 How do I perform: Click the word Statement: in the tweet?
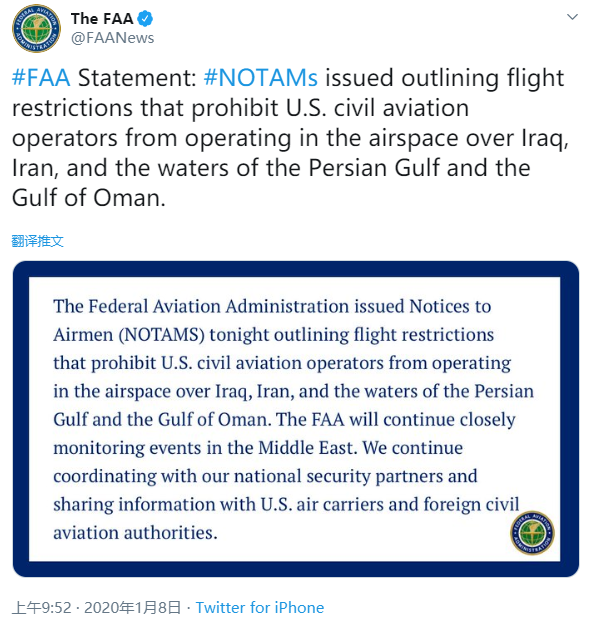pyautogui.click(x=137, y=78)
